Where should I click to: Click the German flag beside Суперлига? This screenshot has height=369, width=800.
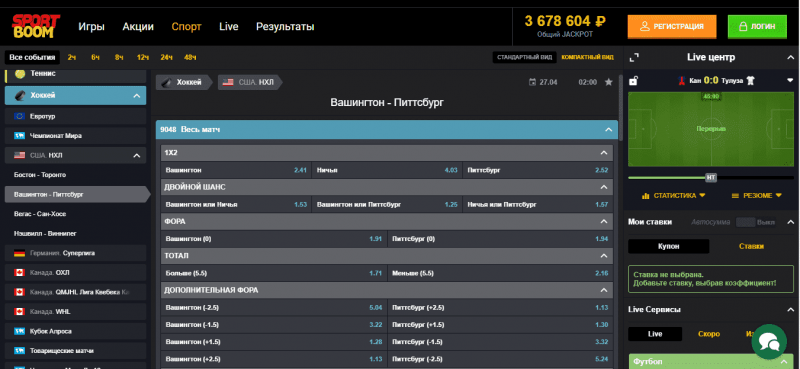point(19,253)
